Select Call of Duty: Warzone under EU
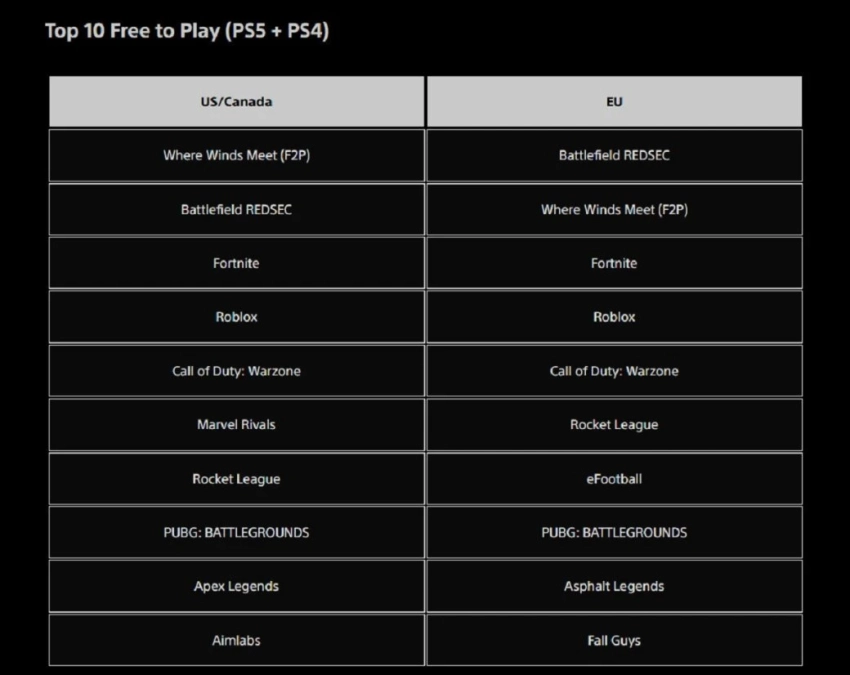The height and width of the screenshot is (675, 850). click(x=614, y=371)
